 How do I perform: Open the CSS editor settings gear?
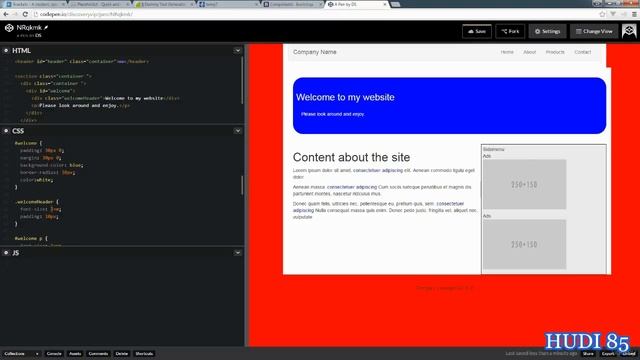click(6, 131)
